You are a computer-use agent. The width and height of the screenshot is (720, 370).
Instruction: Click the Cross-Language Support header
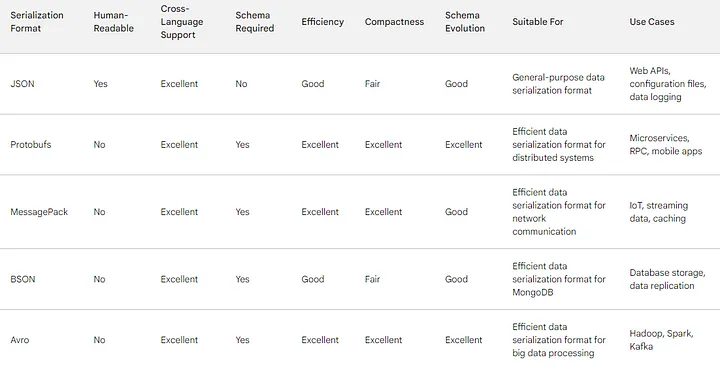pos(182,22)
